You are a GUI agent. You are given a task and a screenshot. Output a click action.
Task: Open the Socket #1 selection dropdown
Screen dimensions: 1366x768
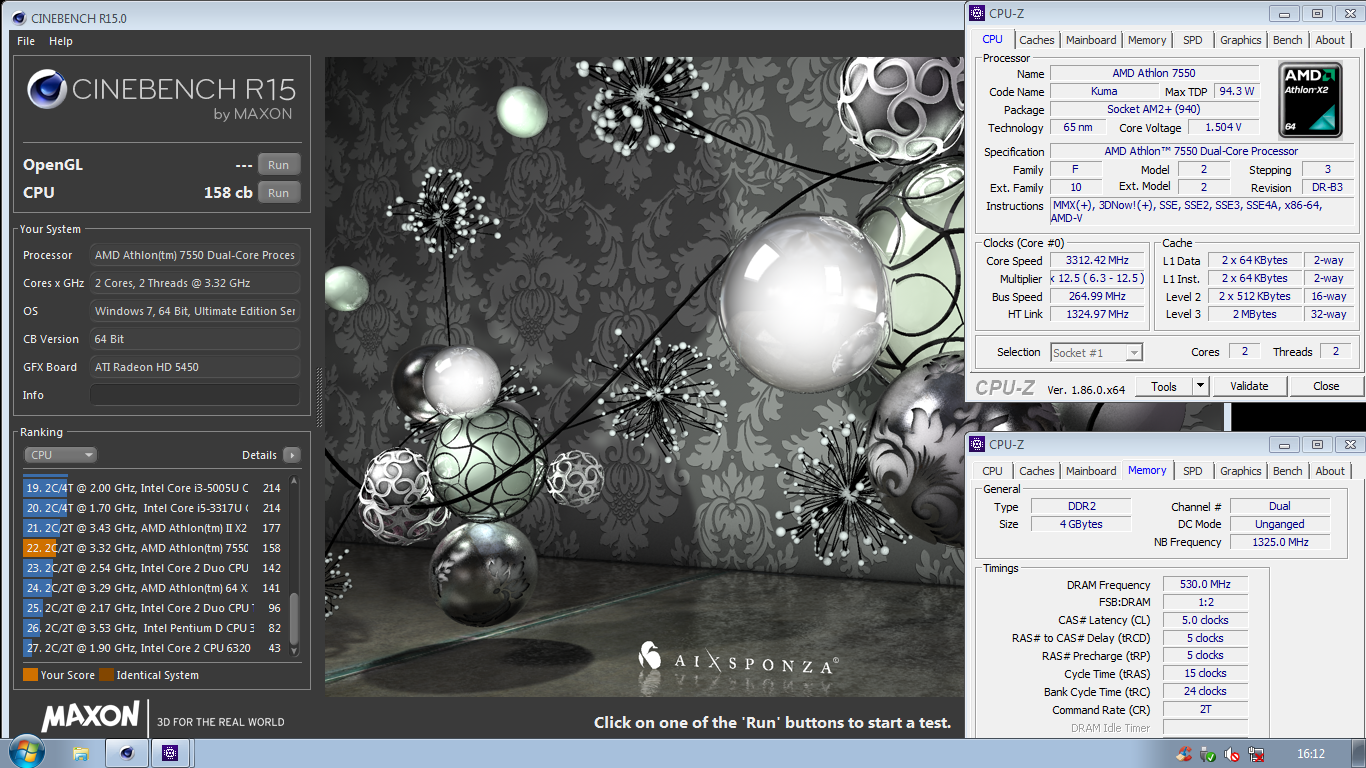(x=1096, y=352)
